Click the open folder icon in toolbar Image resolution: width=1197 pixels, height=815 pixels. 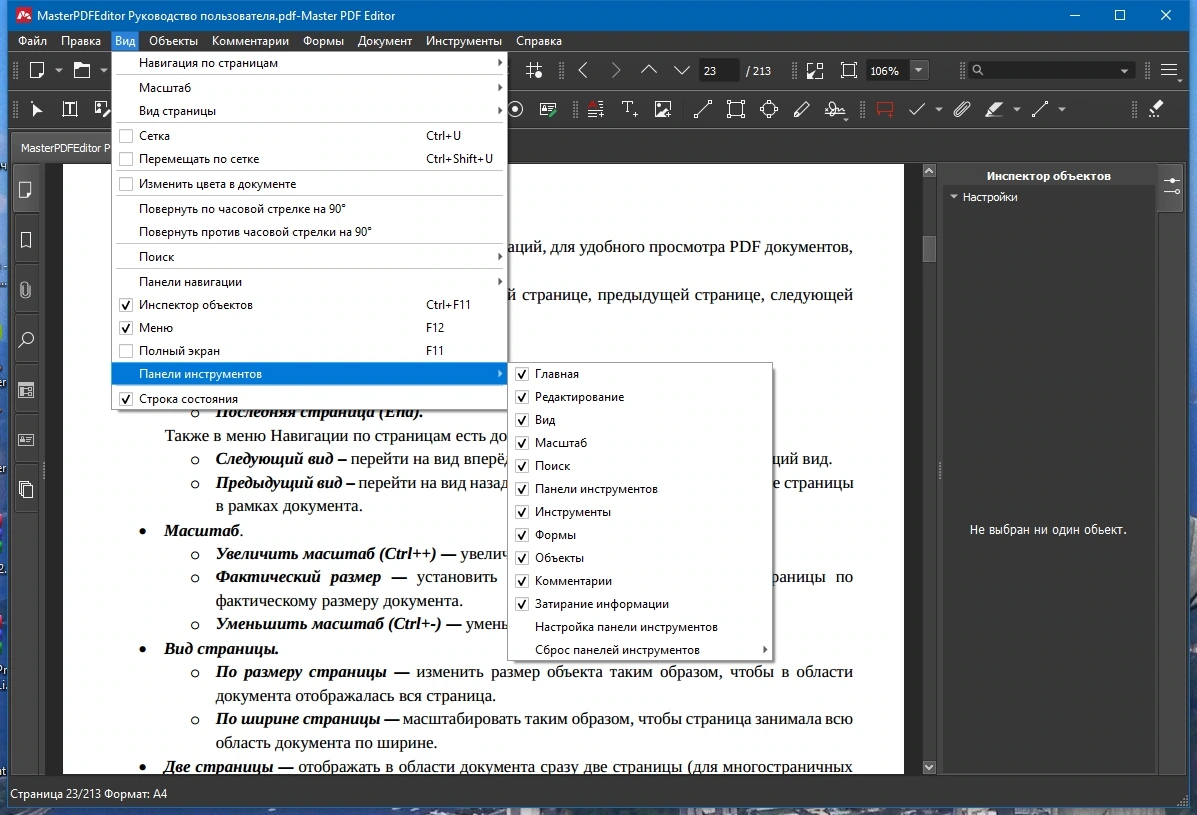pos(82,70)
